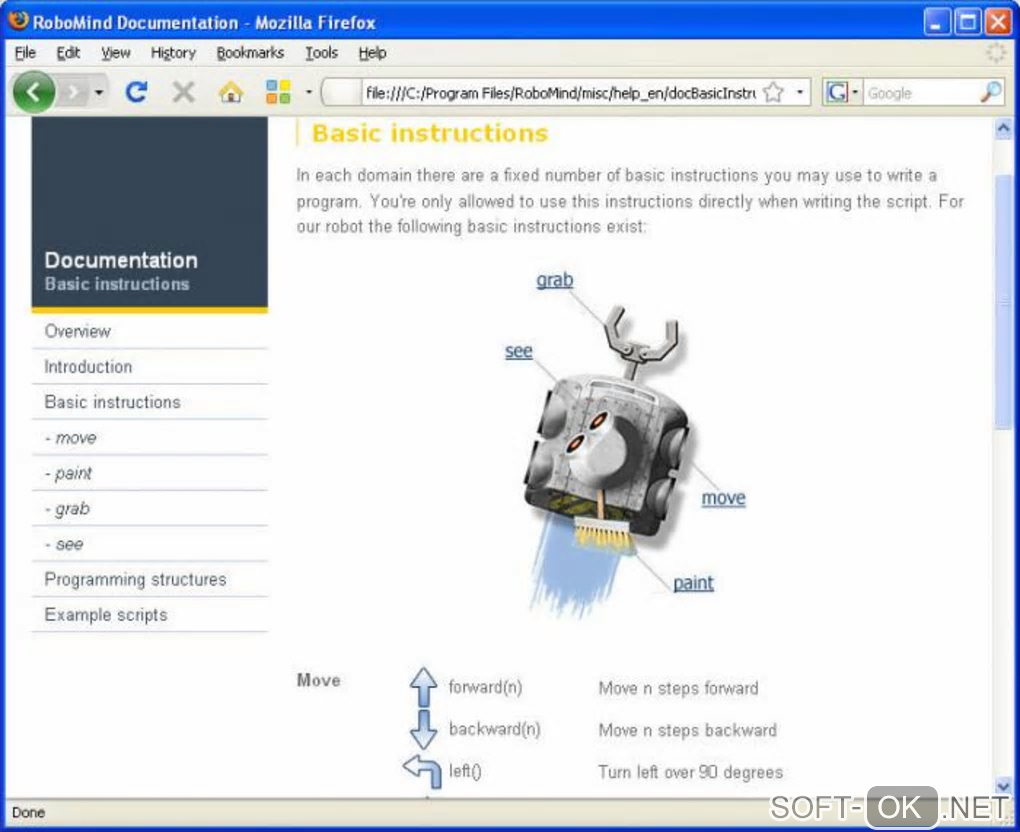The image size is (1020, 832).
Task: Open Example scripts in the sidebar
Action: tap(149, 615)
